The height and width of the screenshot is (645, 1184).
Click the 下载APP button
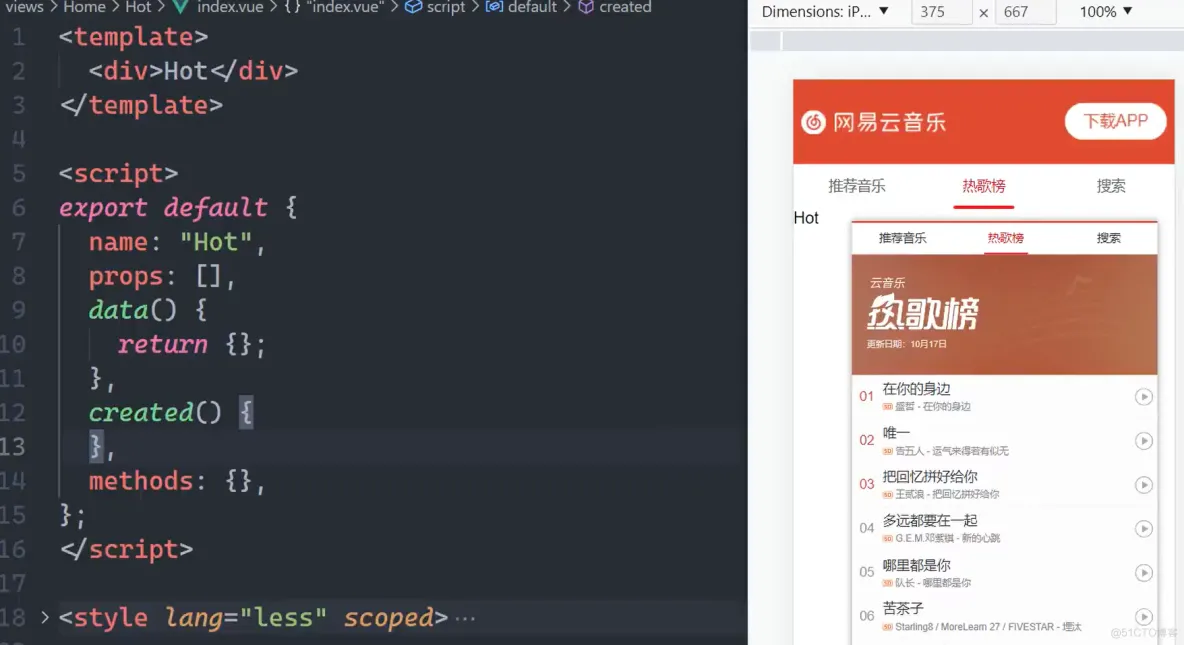[x=1115, y=121]
